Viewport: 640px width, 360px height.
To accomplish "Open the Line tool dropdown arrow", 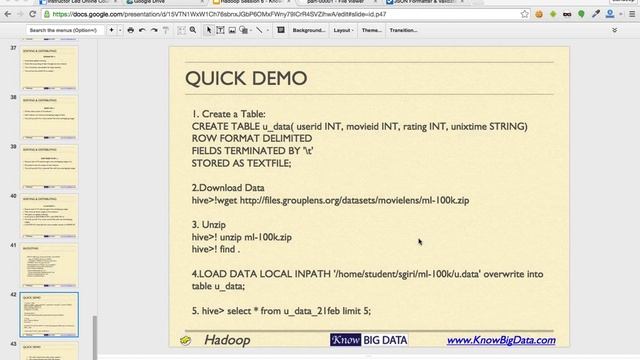I will [x=267, y=30].
